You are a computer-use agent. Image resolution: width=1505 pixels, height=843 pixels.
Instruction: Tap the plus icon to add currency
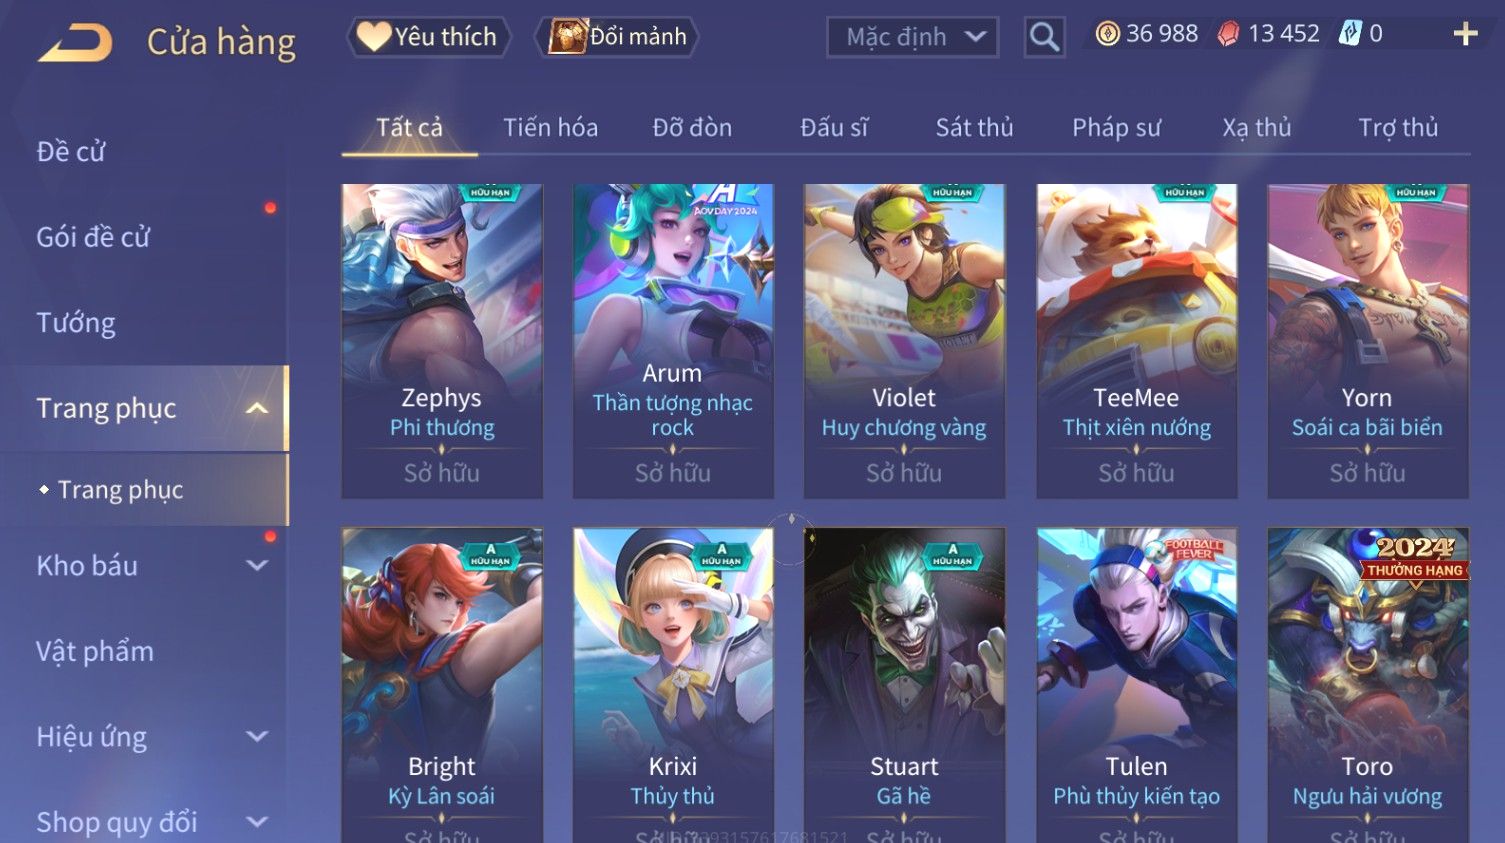1465,34
